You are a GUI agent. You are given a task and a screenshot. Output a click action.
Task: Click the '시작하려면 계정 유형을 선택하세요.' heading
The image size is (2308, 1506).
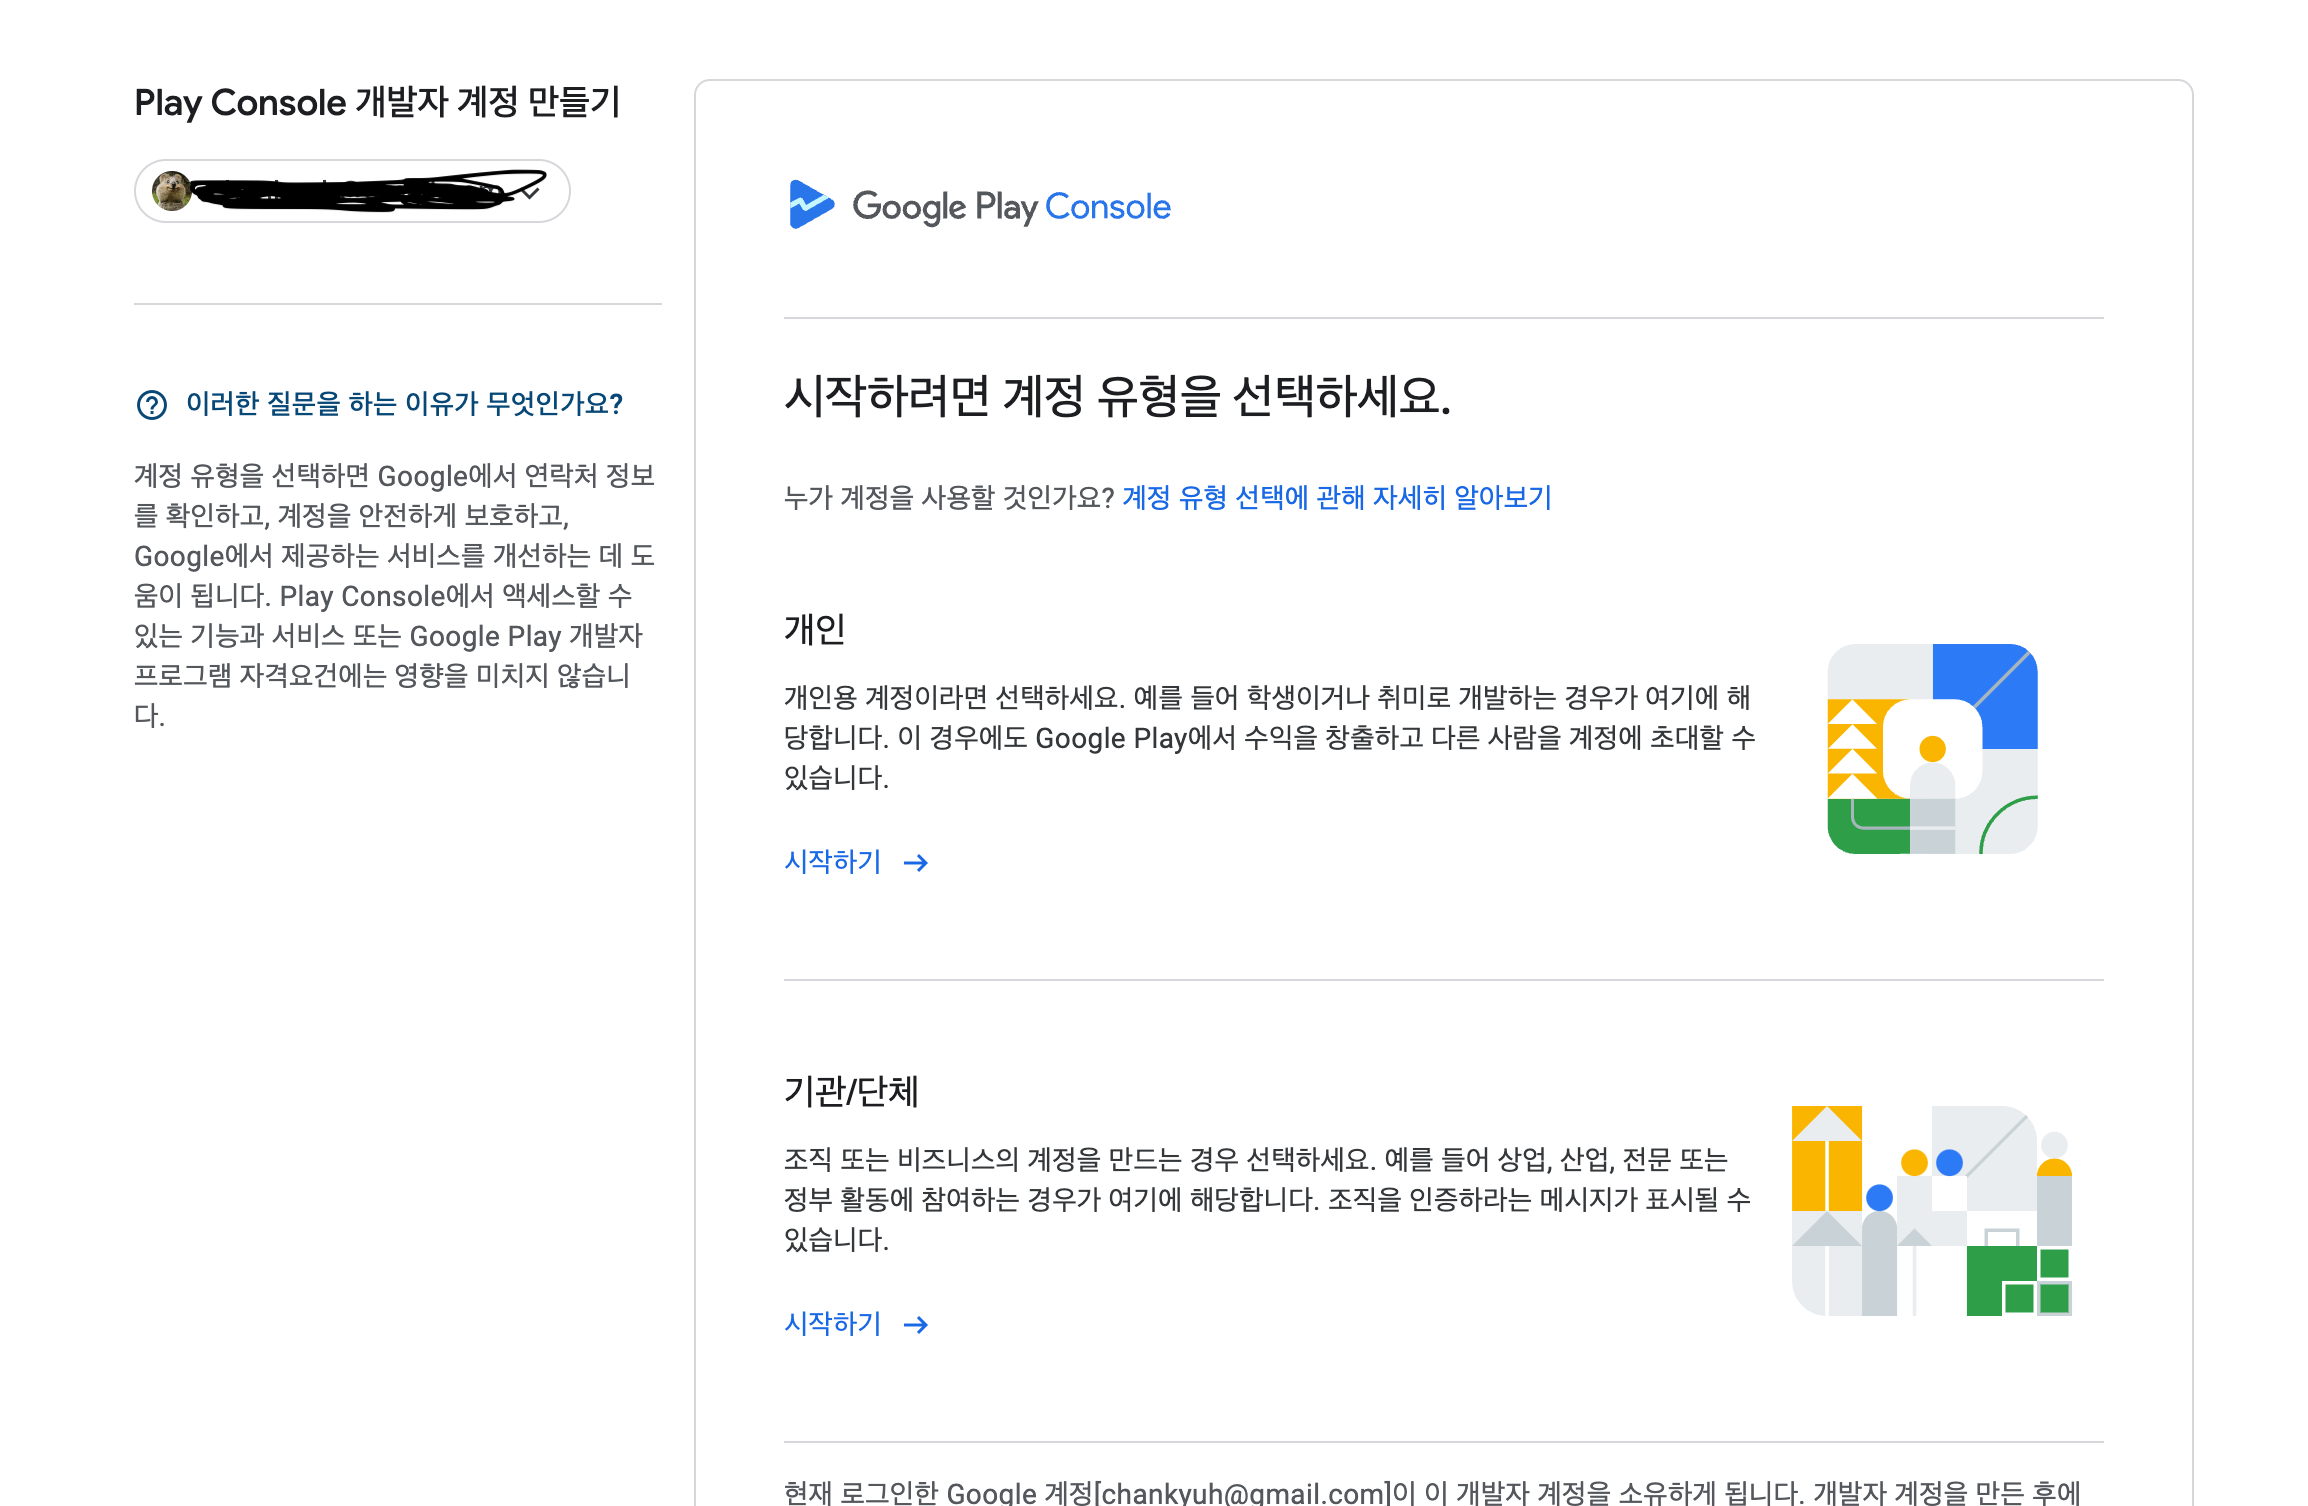point(1117,396)
